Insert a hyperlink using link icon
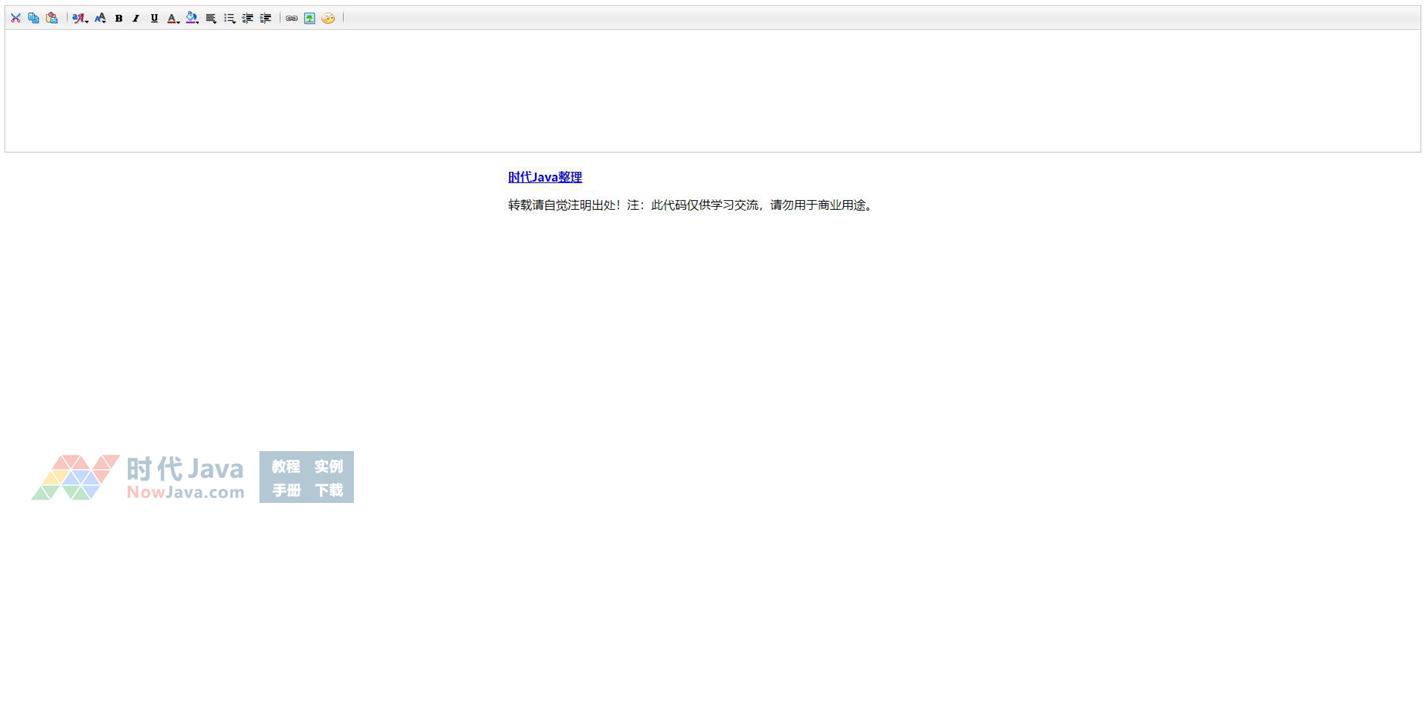 pos(291,18)
